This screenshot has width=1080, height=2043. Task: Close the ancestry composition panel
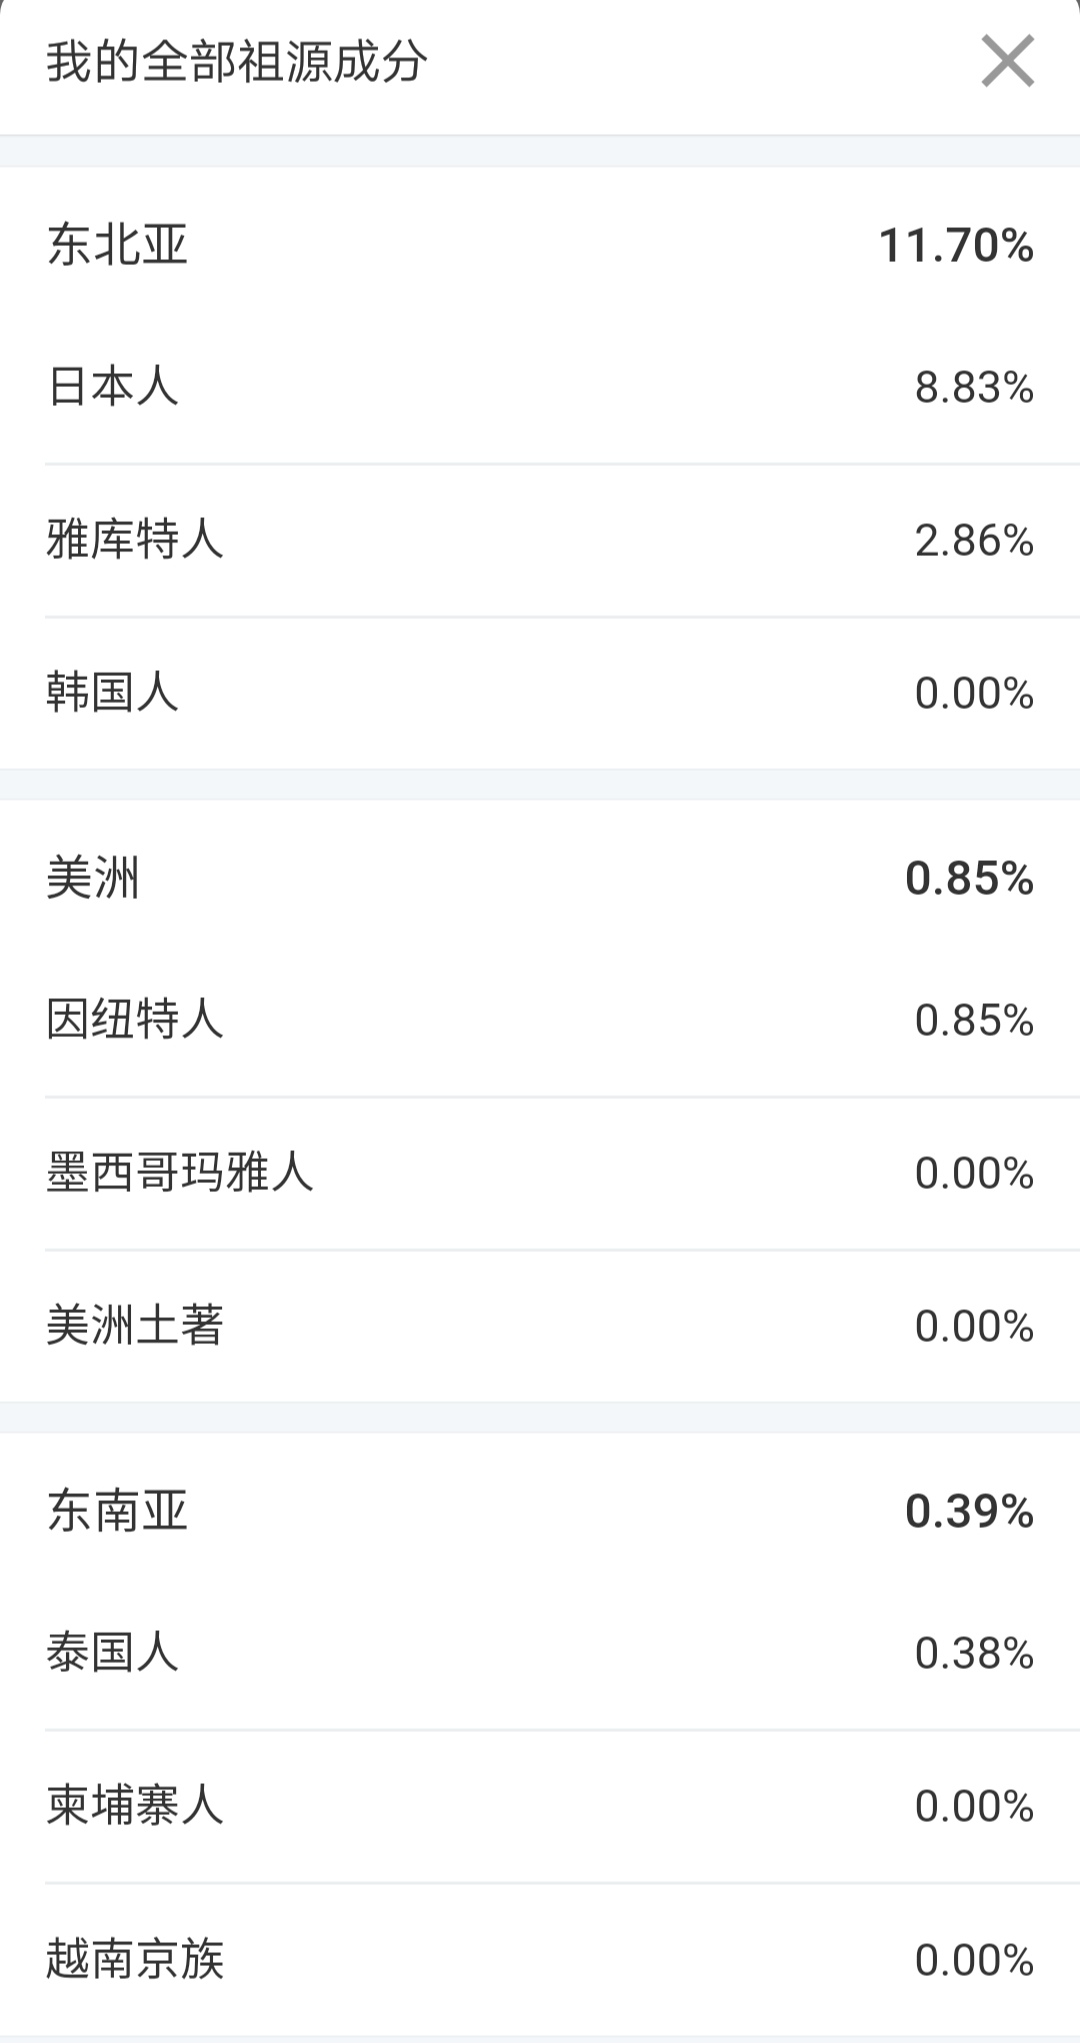tap(1007, 62)
